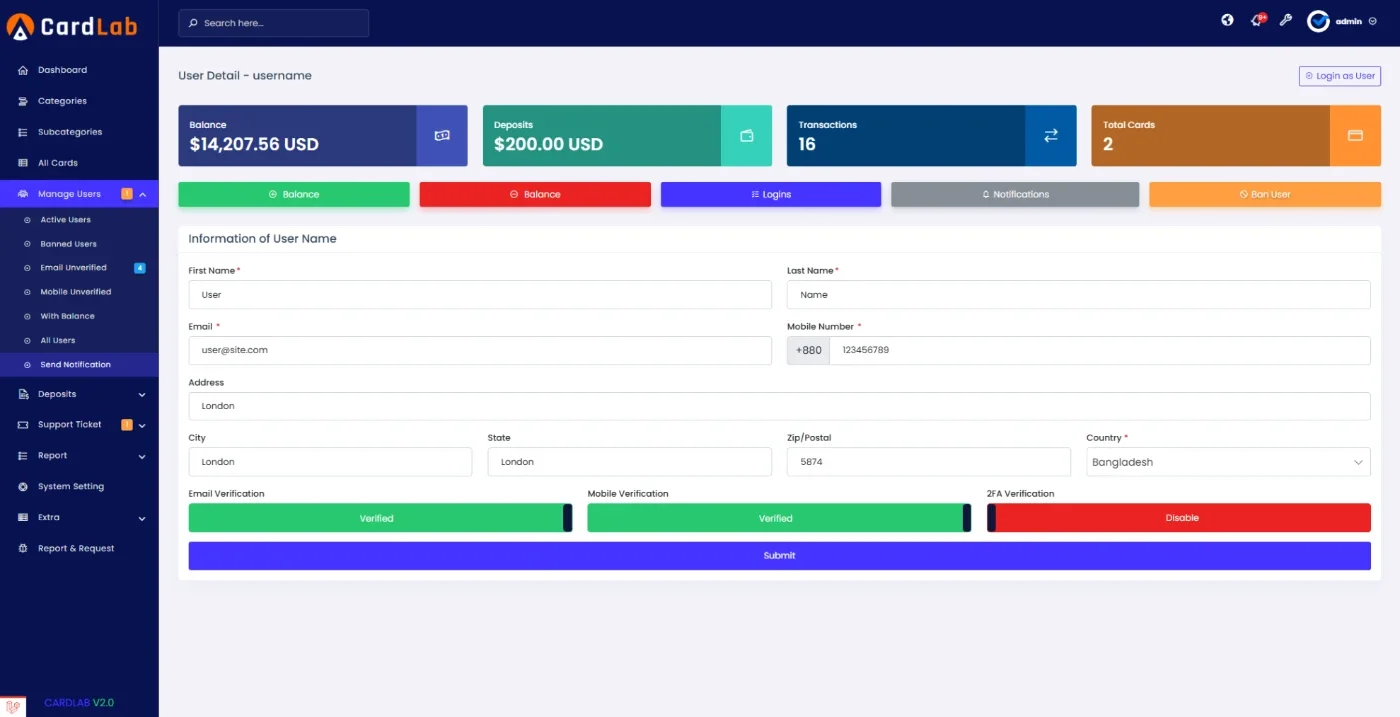The width and height of the screenshot is (1400, 717).
Task: Click the green add Balance button
Action: click(x=294, y=194)
